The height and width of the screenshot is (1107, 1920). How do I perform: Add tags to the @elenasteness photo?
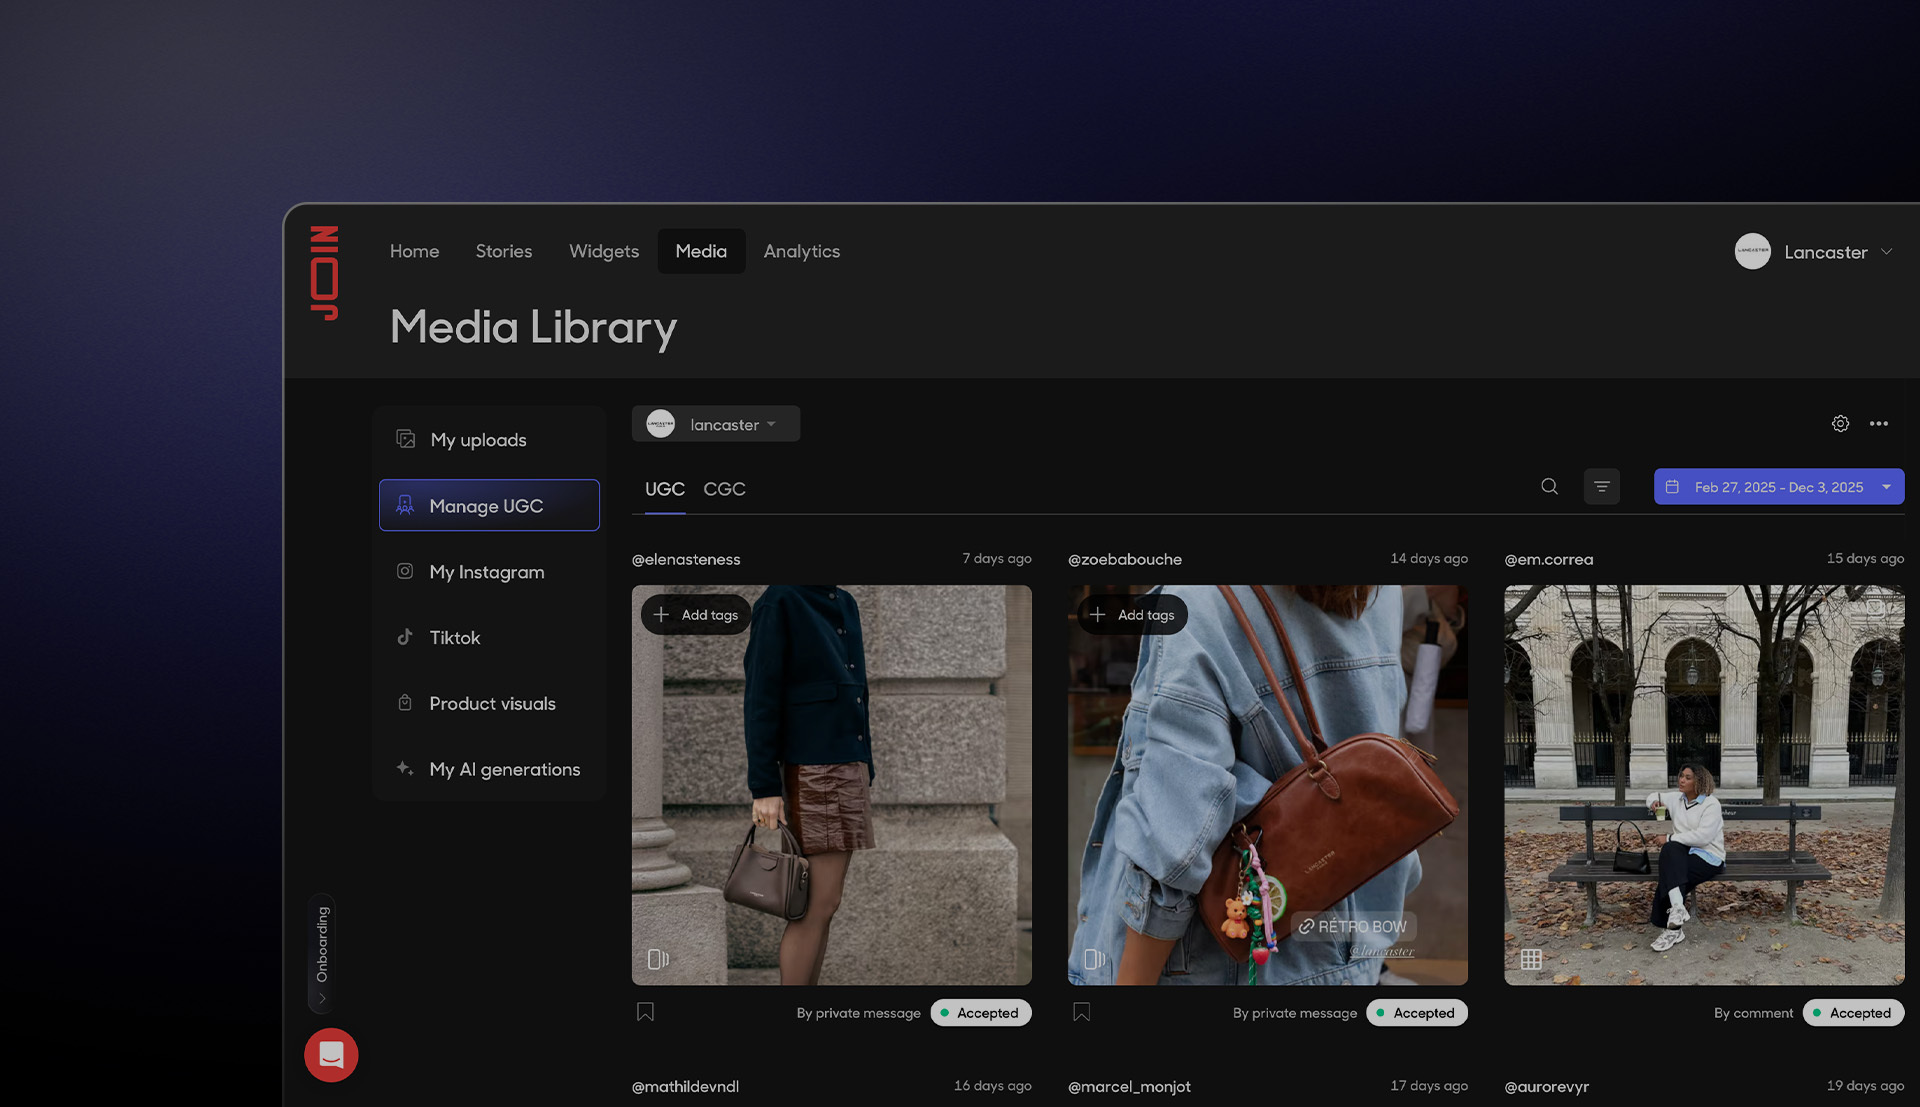[696, 615]
